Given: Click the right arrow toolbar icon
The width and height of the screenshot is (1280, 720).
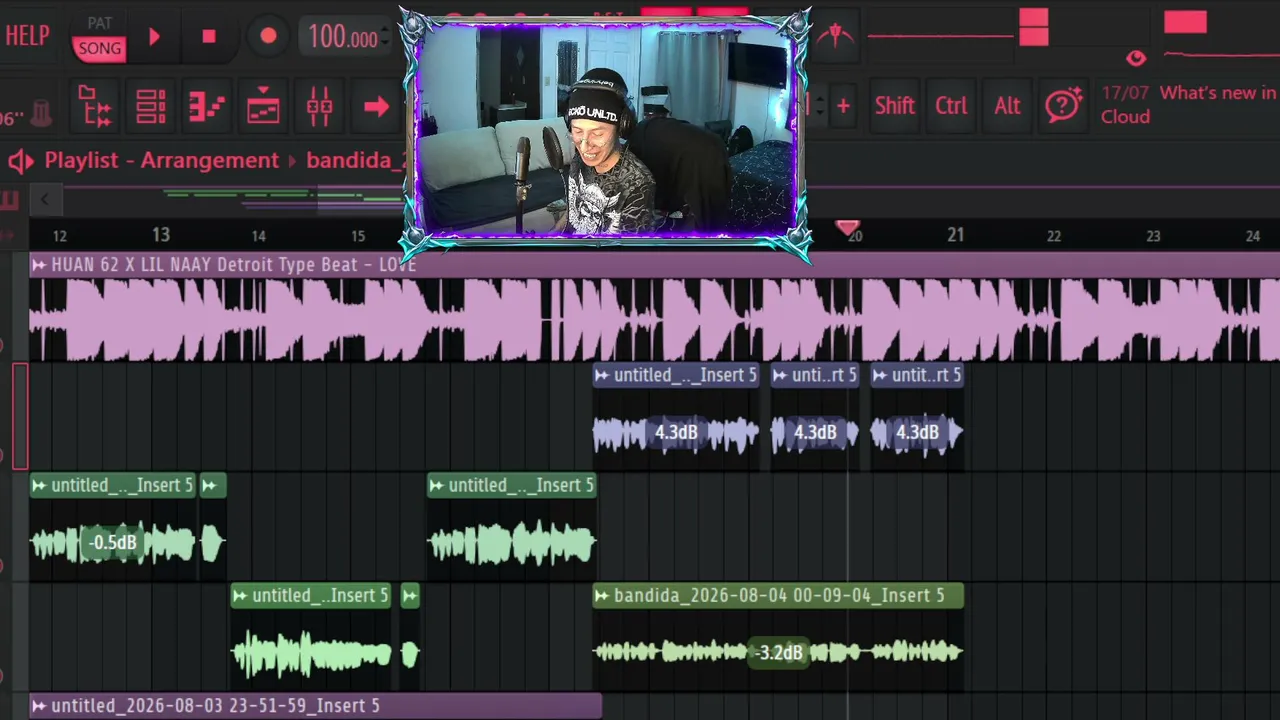Looking at the screenshot, I should coord(376,106).
